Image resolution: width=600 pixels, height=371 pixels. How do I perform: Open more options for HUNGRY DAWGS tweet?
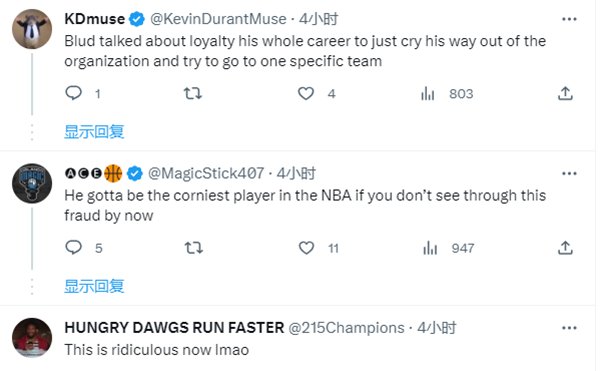click(x=569, y=328)
